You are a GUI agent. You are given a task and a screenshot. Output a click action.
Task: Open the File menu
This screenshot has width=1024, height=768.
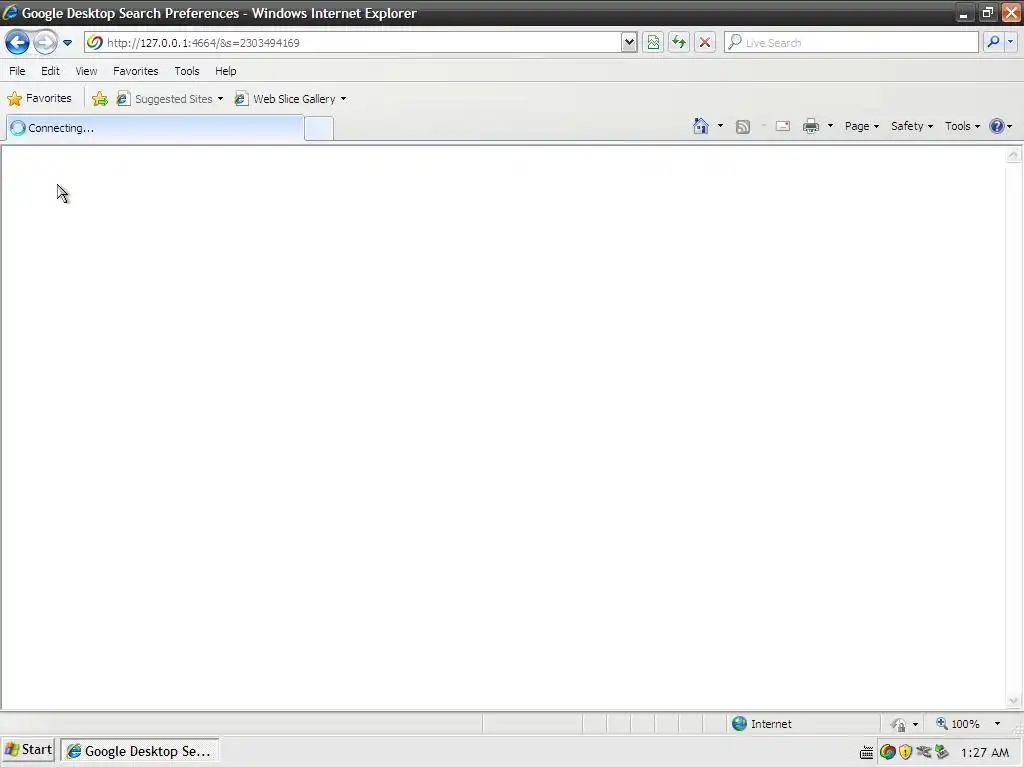point(18,71)
